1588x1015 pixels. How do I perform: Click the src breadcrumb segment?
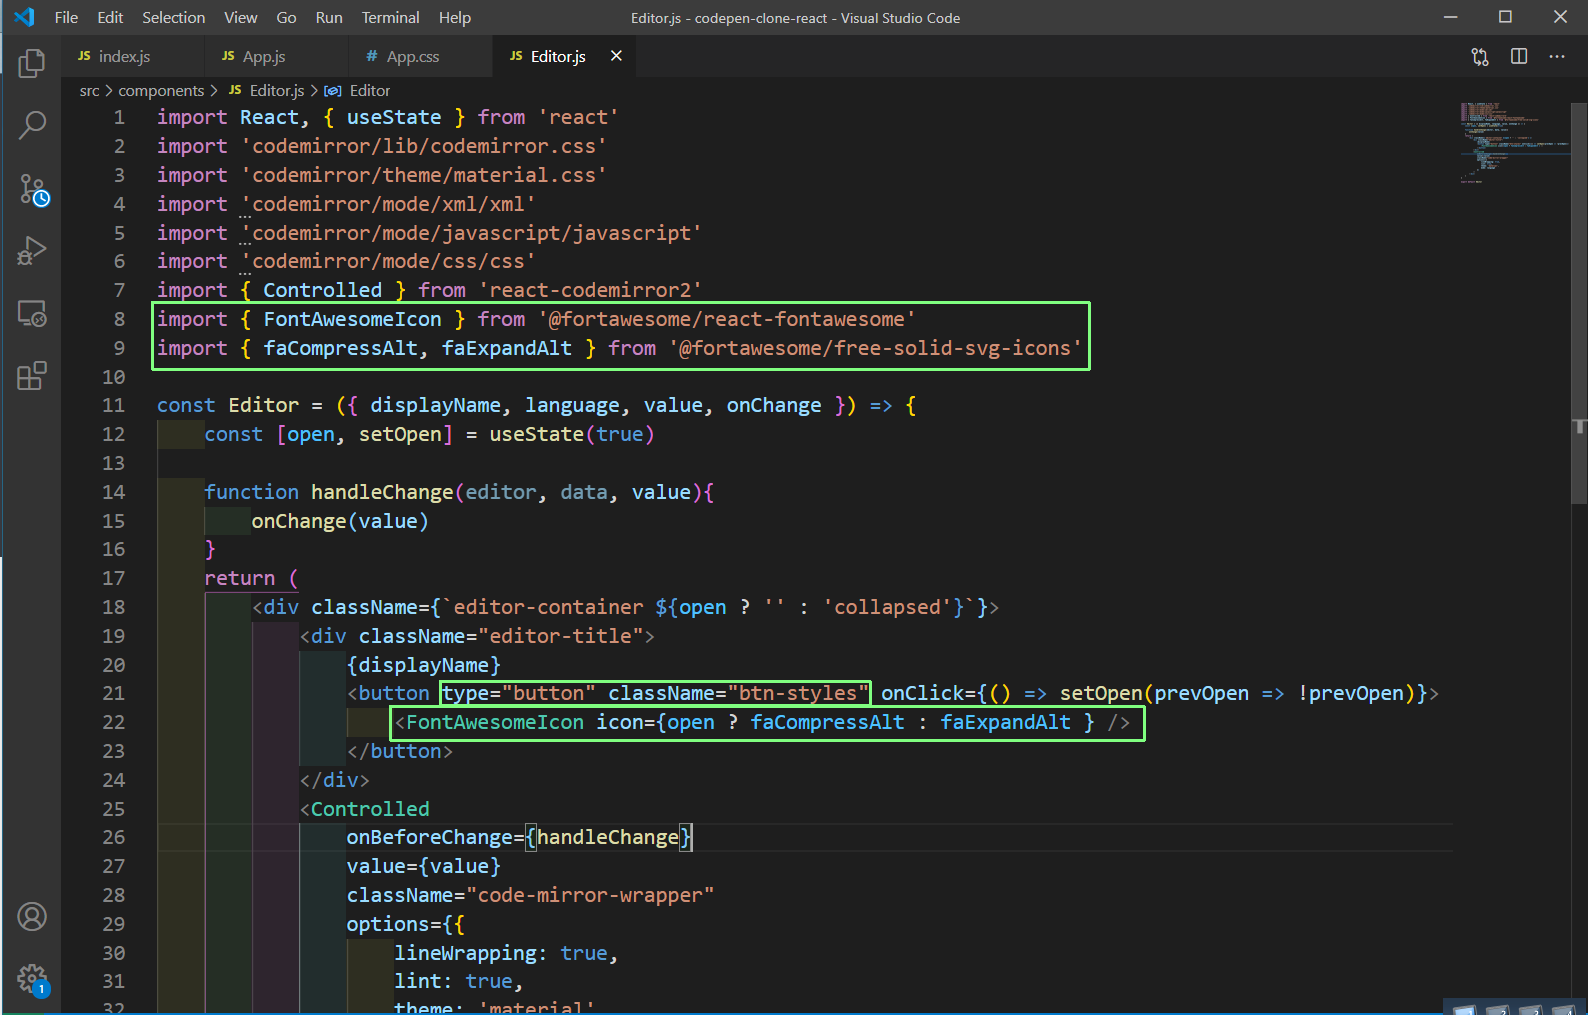89,90
